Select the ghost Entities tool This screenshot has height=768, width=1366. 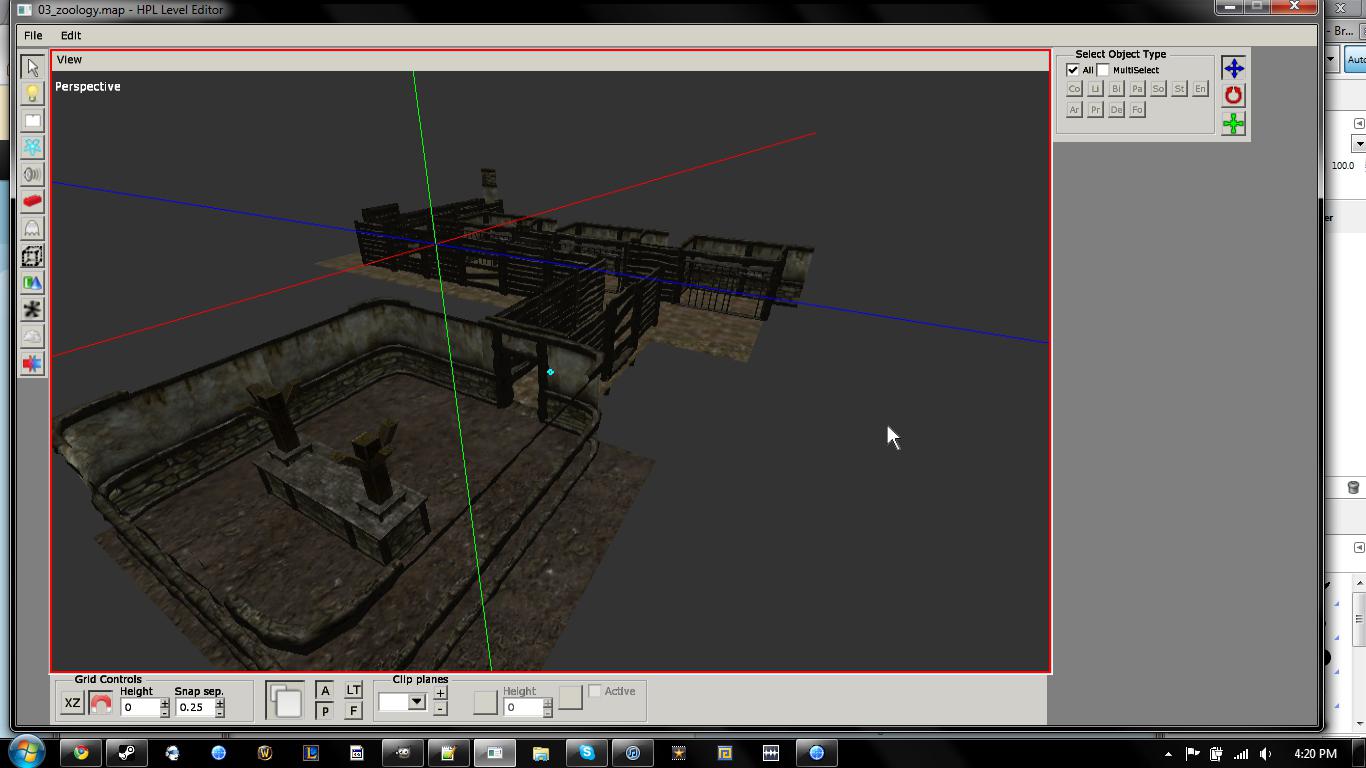point(32,228)
